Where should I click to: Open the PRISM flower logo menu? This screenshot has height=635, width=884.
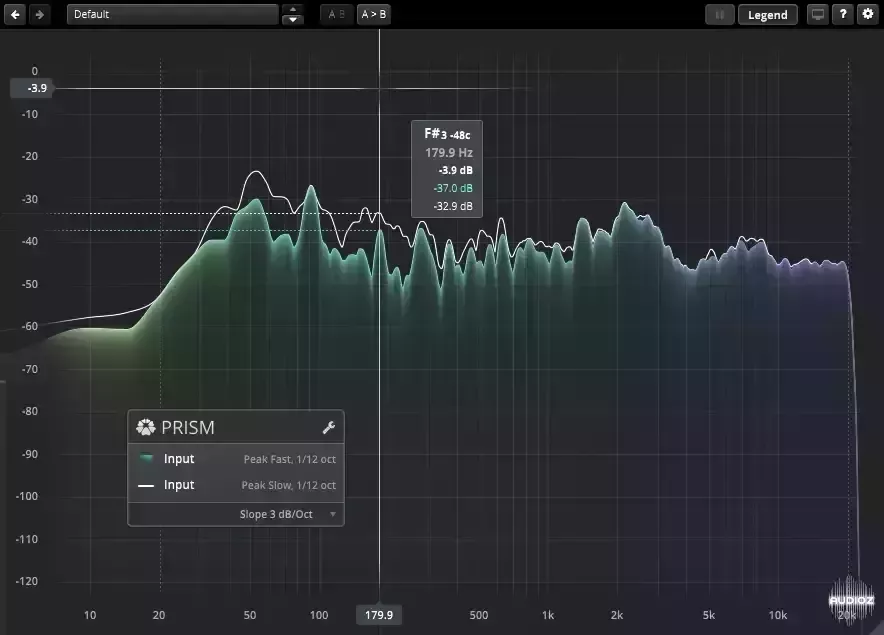pos(144,427)
